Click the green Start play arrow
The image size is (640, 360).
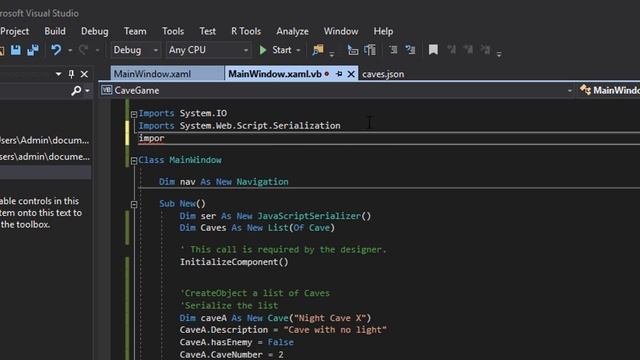(263, 50)
